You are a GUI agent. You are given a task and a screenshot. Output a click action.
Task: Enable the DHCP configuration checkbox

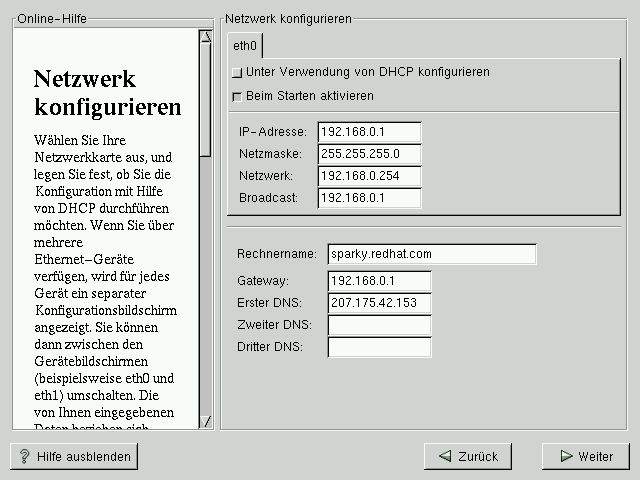tap(237, 73)
